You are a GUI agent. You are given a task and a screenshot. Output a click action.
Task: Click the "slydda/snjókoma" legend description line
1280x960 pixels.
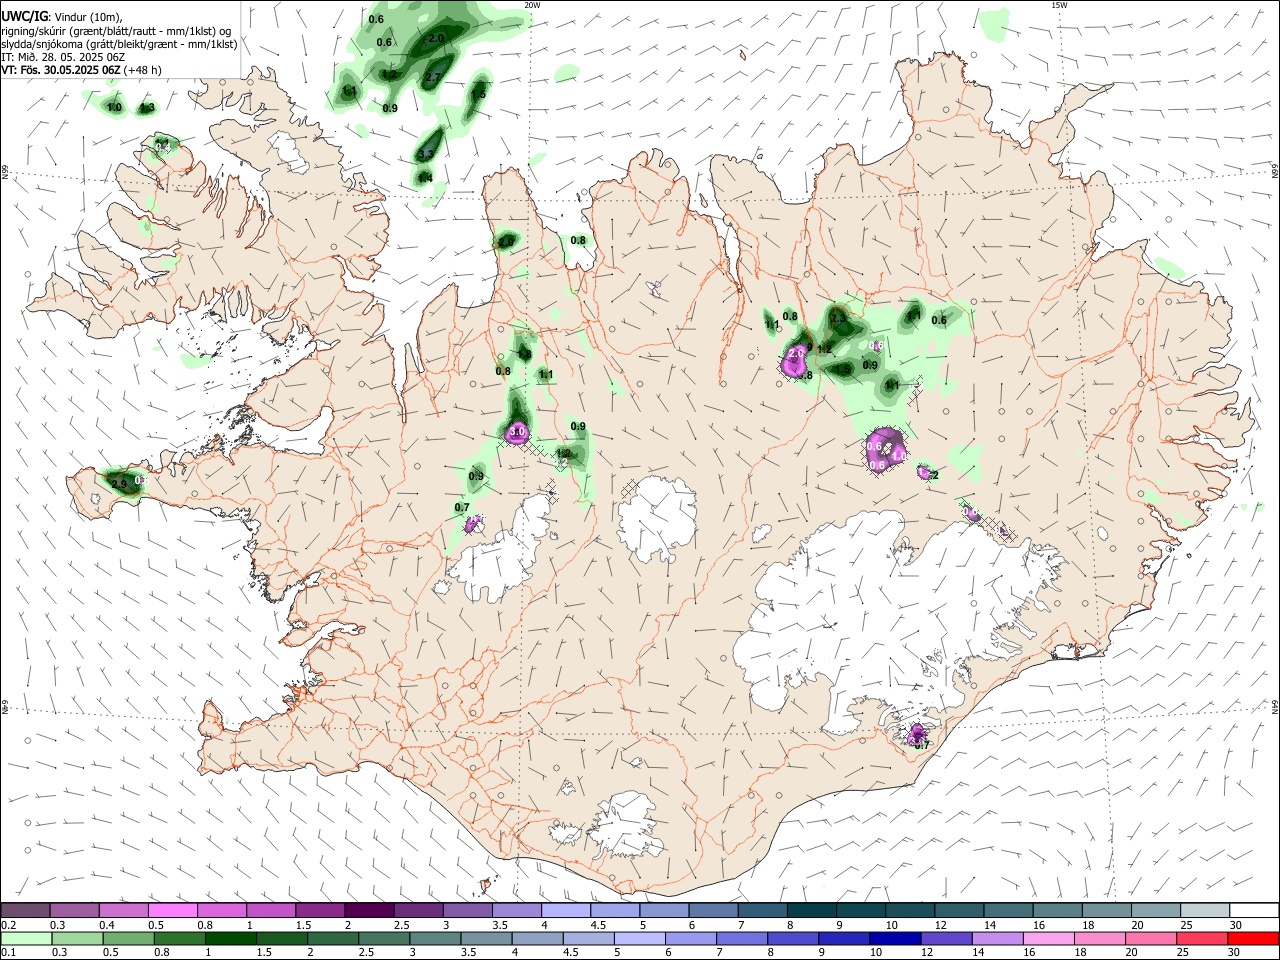(x=119, y=43)
